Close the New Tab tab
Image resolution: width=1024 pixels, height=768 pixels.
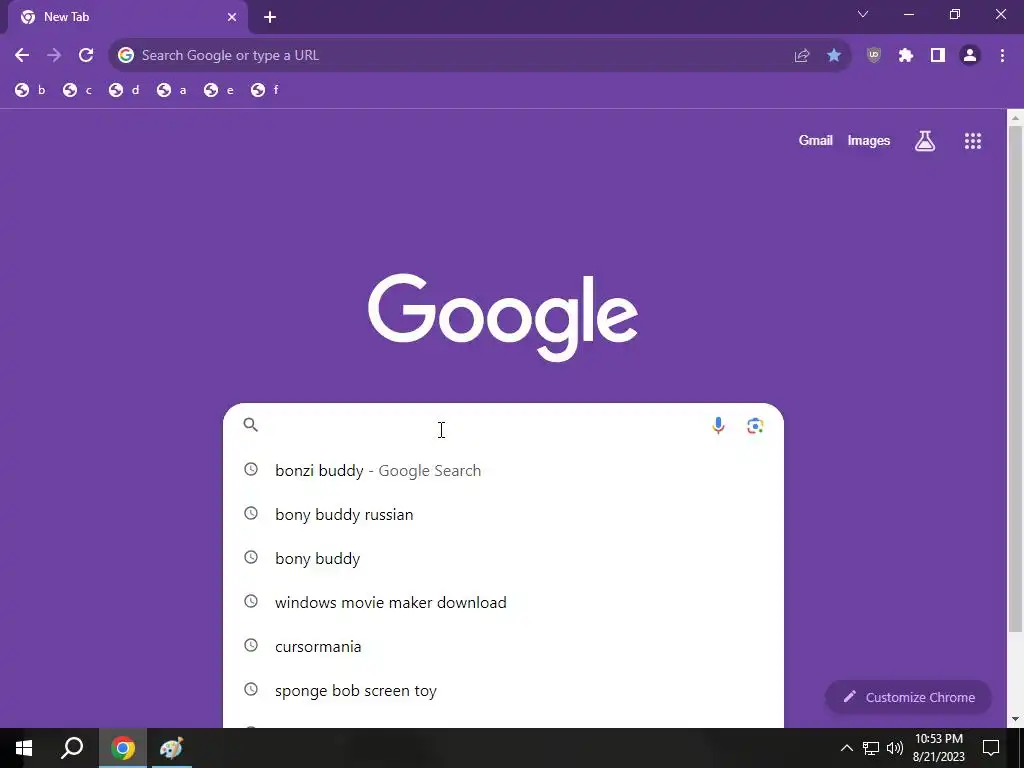(x=232, y=18)
